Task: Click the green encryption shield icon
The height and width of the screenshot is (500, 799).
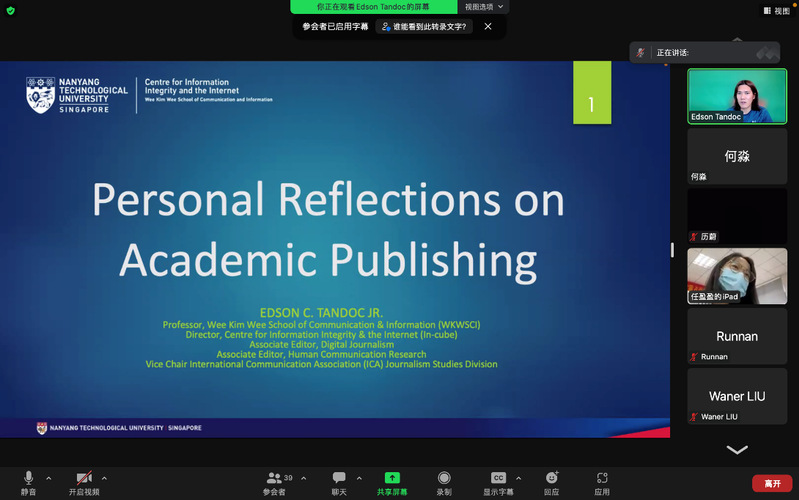Action: point(11,11)
